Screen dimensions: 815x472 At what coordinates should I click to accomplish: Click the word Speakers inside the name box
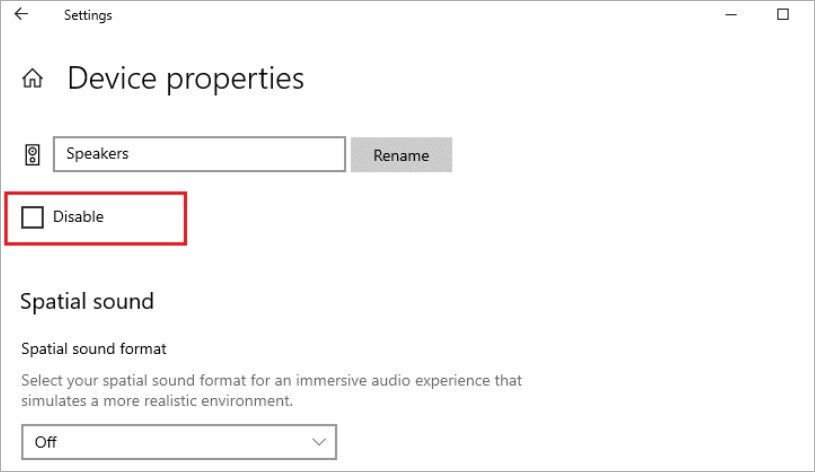click(97, 154)
